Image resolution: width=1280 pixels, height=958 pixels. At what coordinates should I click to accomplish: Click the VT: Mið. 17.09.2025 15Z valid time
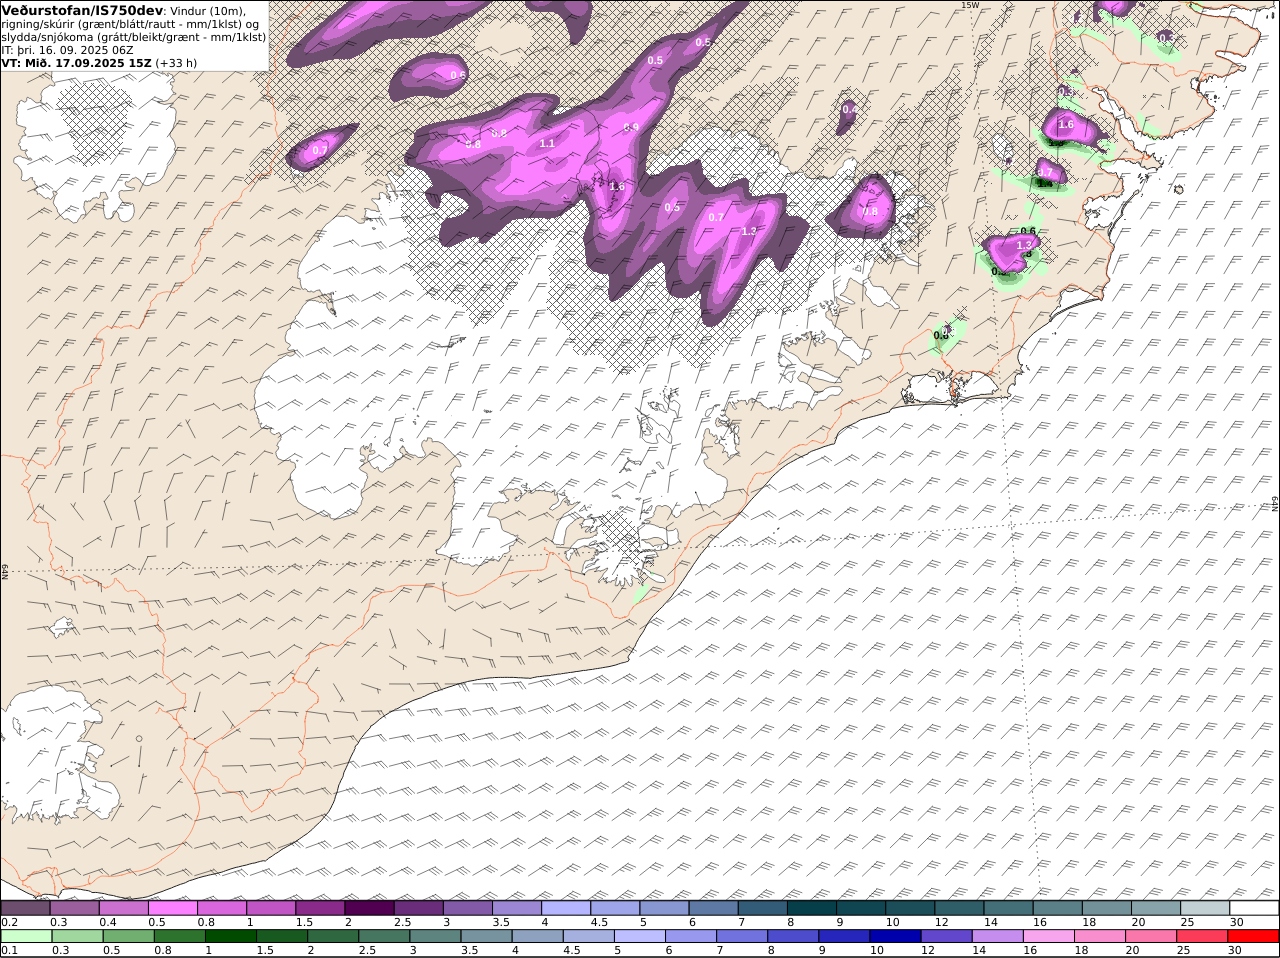pos(76,63)
